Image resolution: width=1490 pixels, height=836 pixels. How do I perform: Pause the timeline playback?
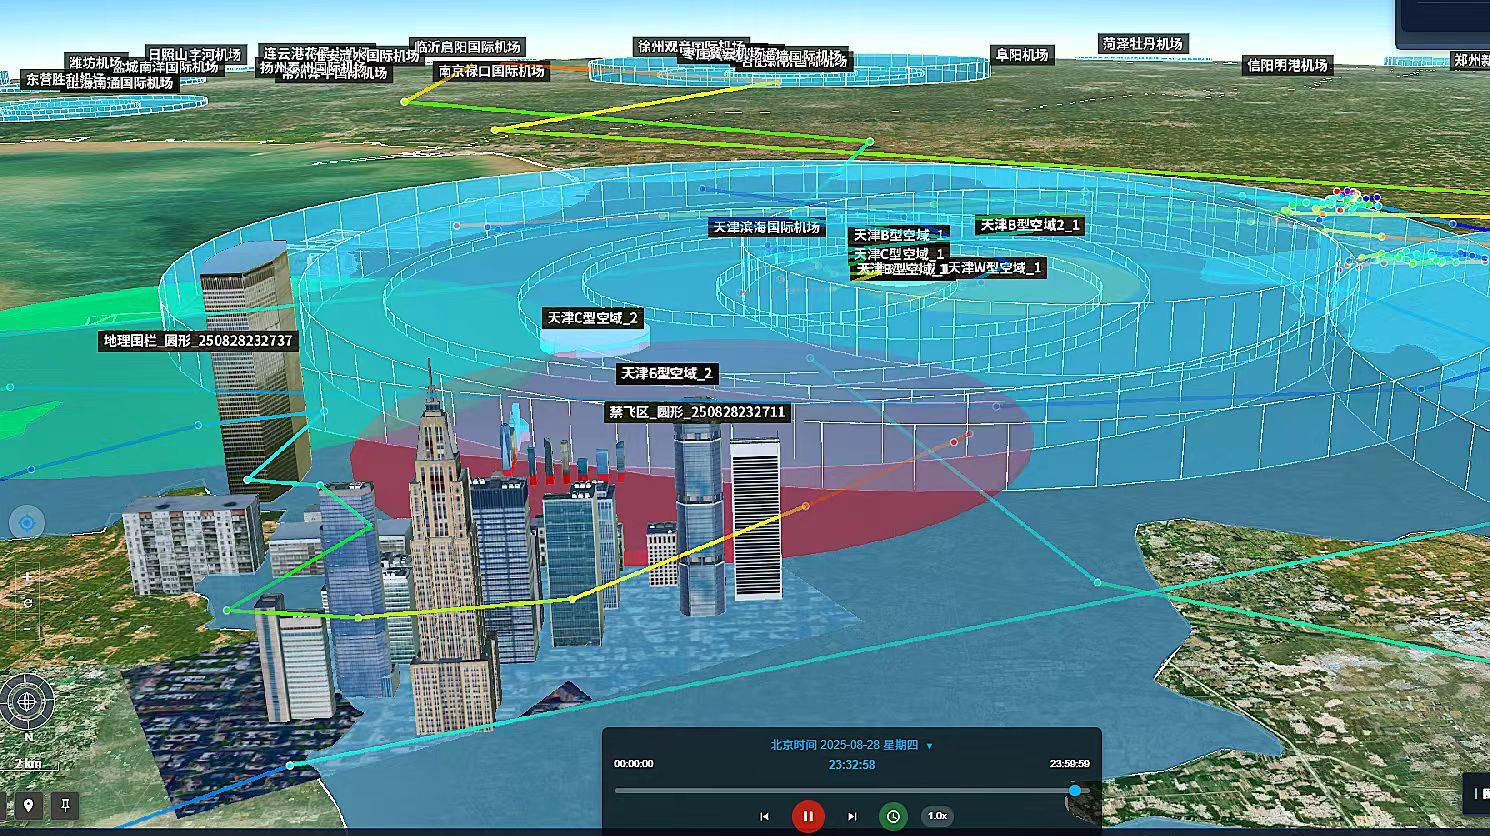[808, 816]
